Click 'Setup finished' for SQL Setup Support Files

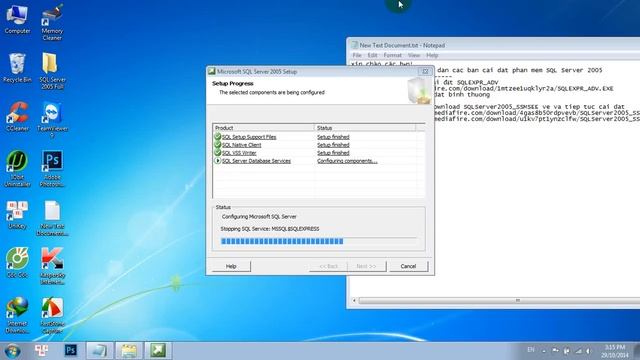point(333,137)
